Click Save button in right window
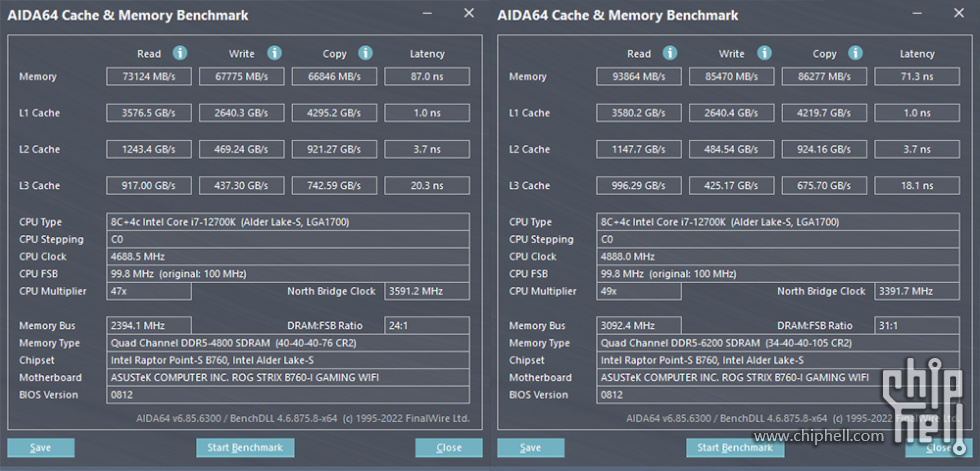This screenshot has height=471, width=980. point(531,447)
